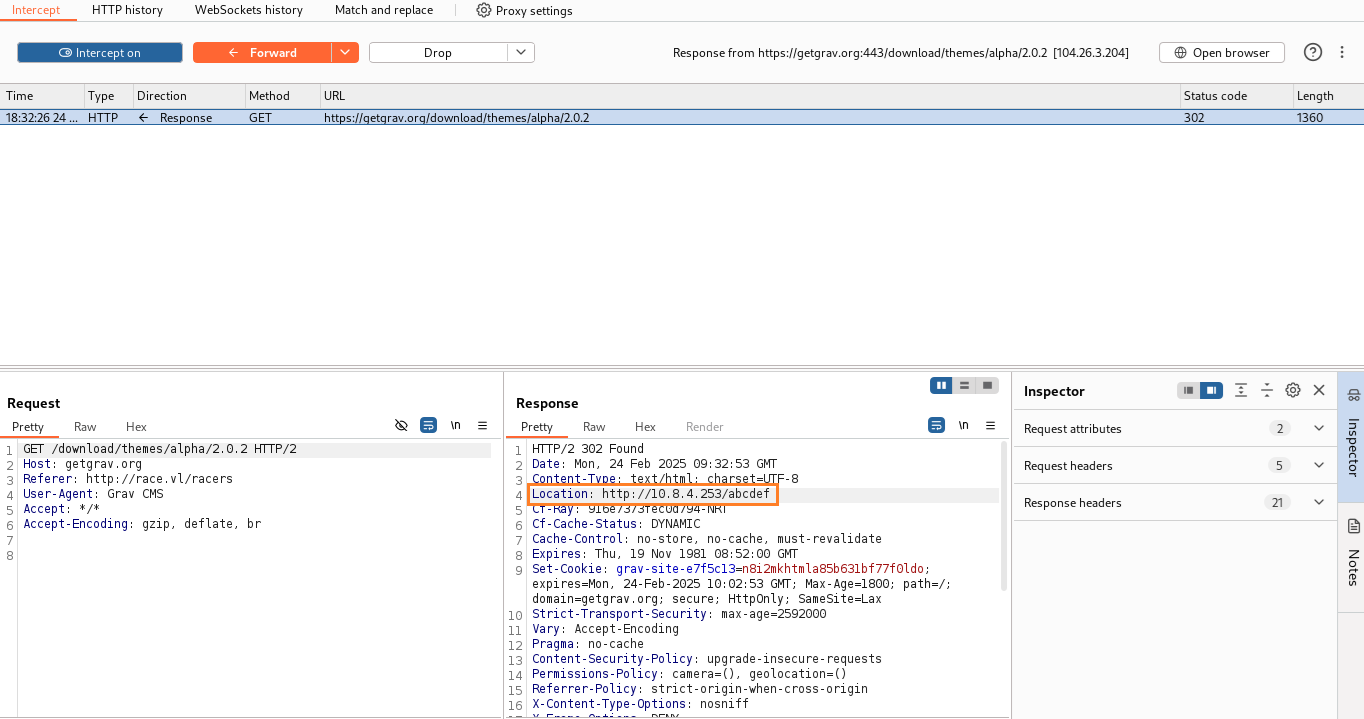The height and width of the screenshot is (719, 1364).
Task: Open the Forward button dropdown arrow
Action: tap(344, 53)
